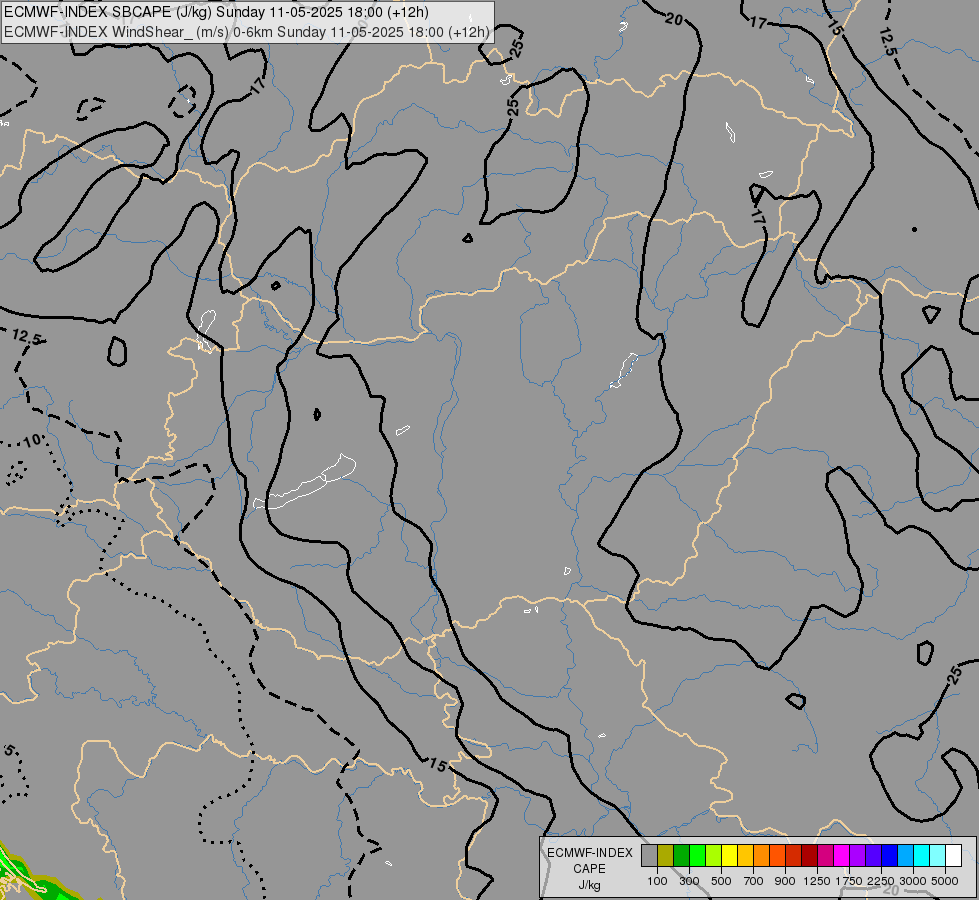This screenshot has width=979, height=900.
Task: Click the cyan swatch after 3000
Action: [922, 856]
